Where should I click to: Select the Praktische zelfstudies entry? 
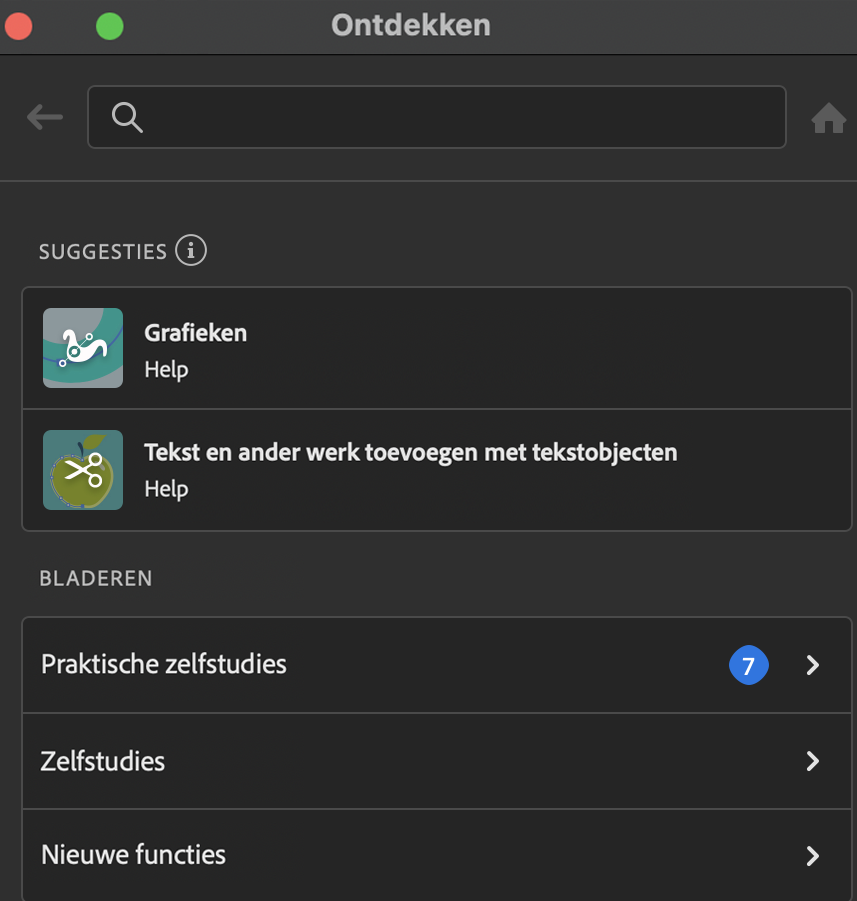coord(164,664)
